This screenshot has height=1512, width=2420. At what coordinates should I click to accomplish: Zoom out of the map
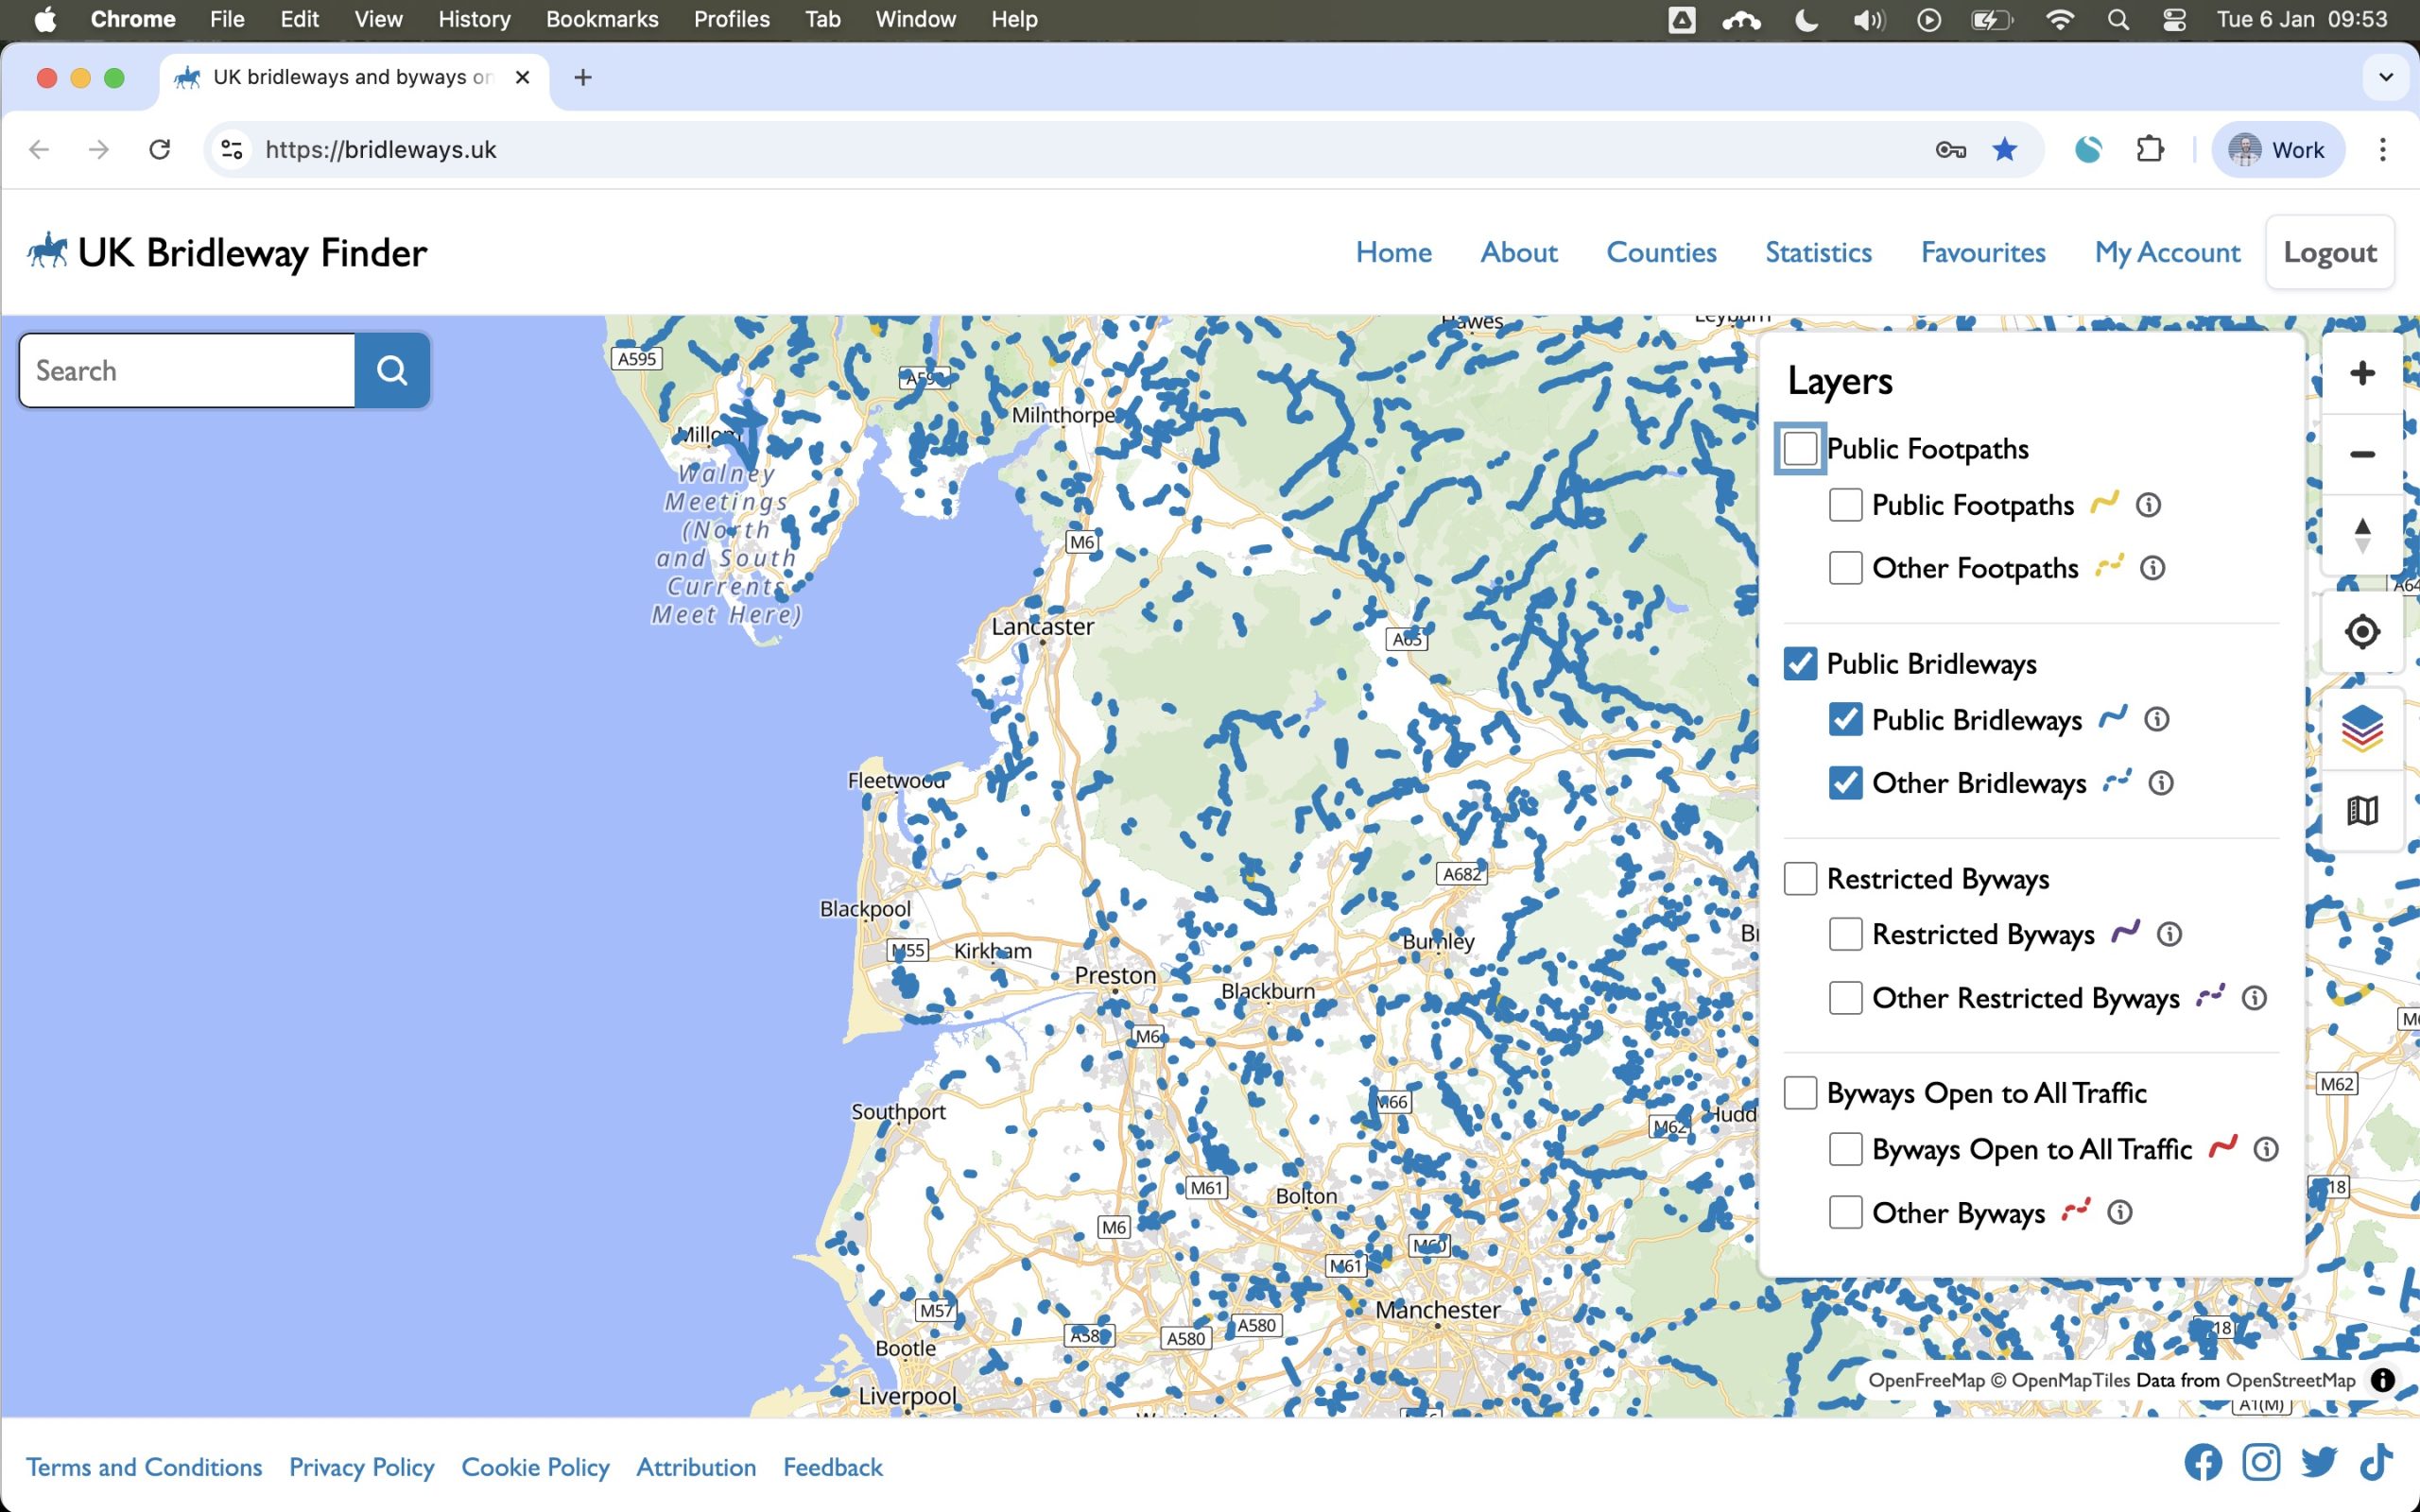[x=2363, y=454]
